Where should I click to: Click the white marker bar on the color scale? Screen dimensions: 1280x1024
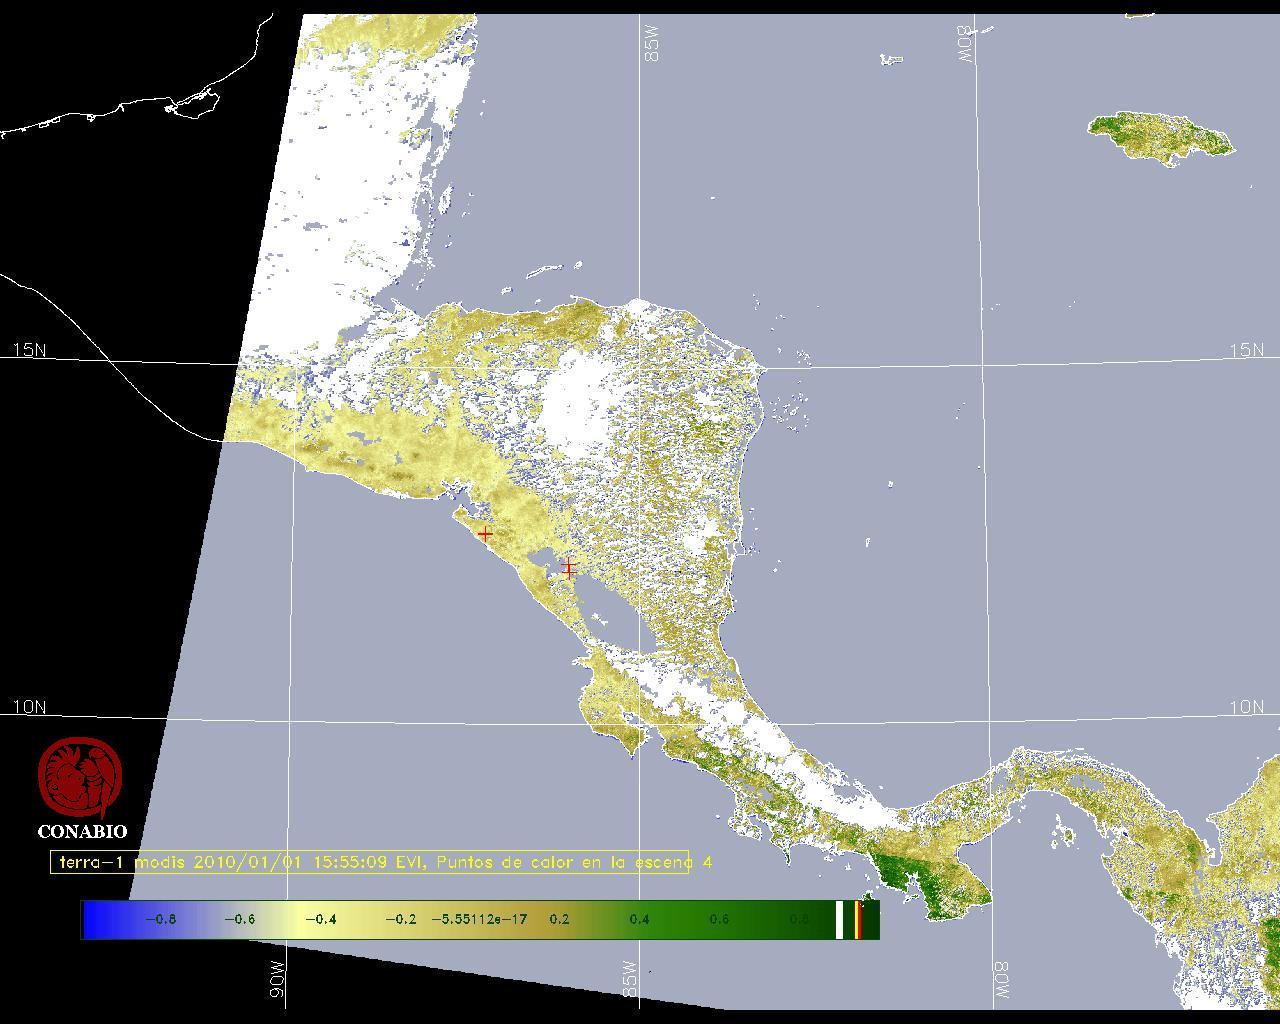(x=840, y=919)
